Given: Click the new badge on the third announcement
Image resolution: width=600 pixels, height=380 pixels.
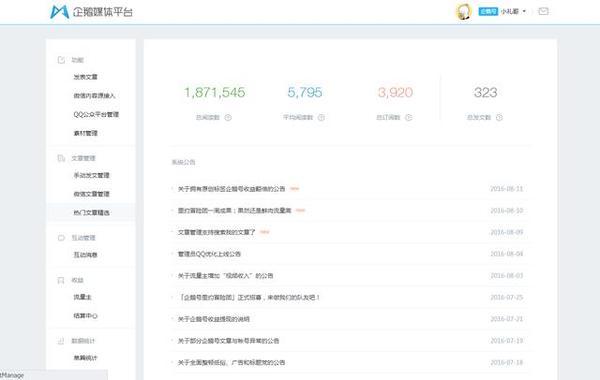Looking at the screenshot, I should (x=264, y=232).
